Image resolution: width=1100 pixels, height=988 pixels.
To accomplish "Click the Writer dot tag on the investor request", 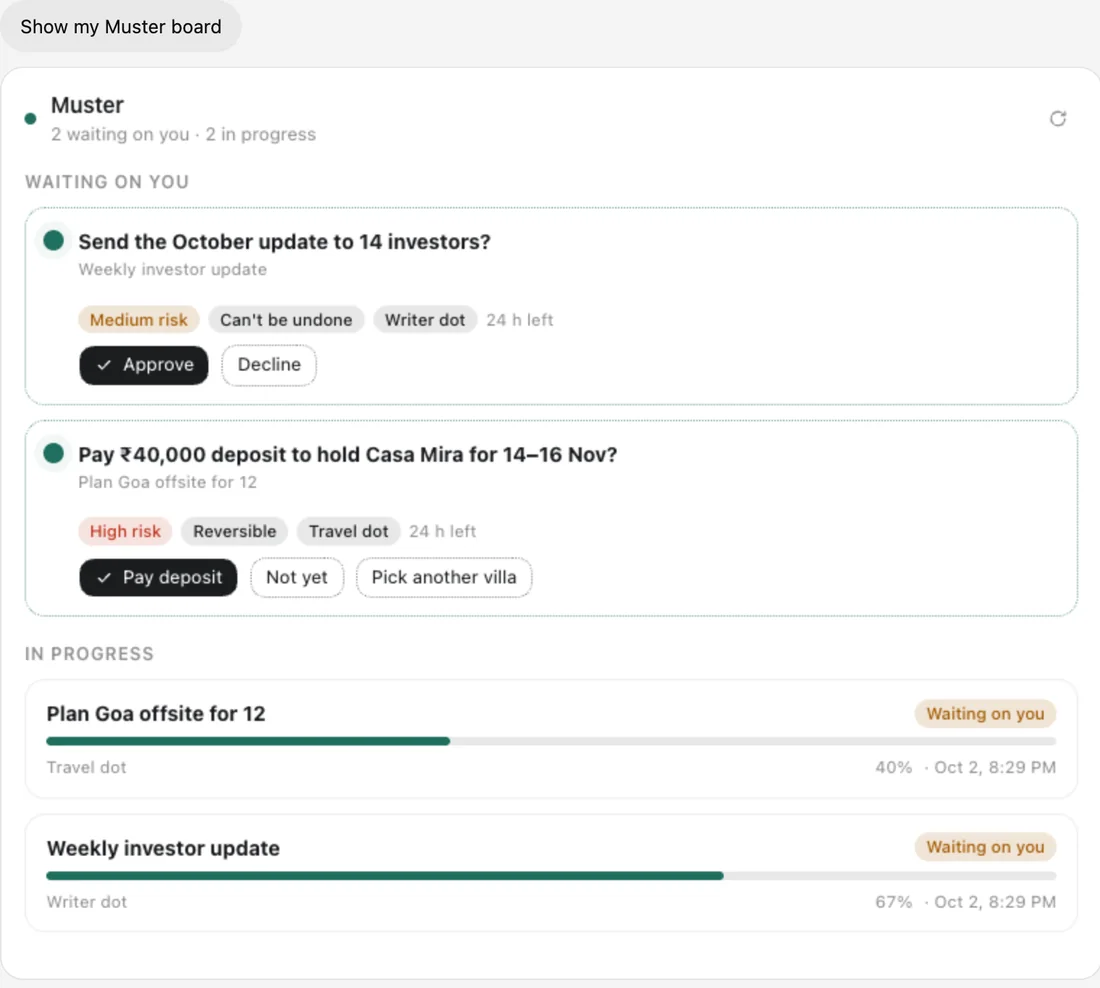I will click(x=424, y=320).
